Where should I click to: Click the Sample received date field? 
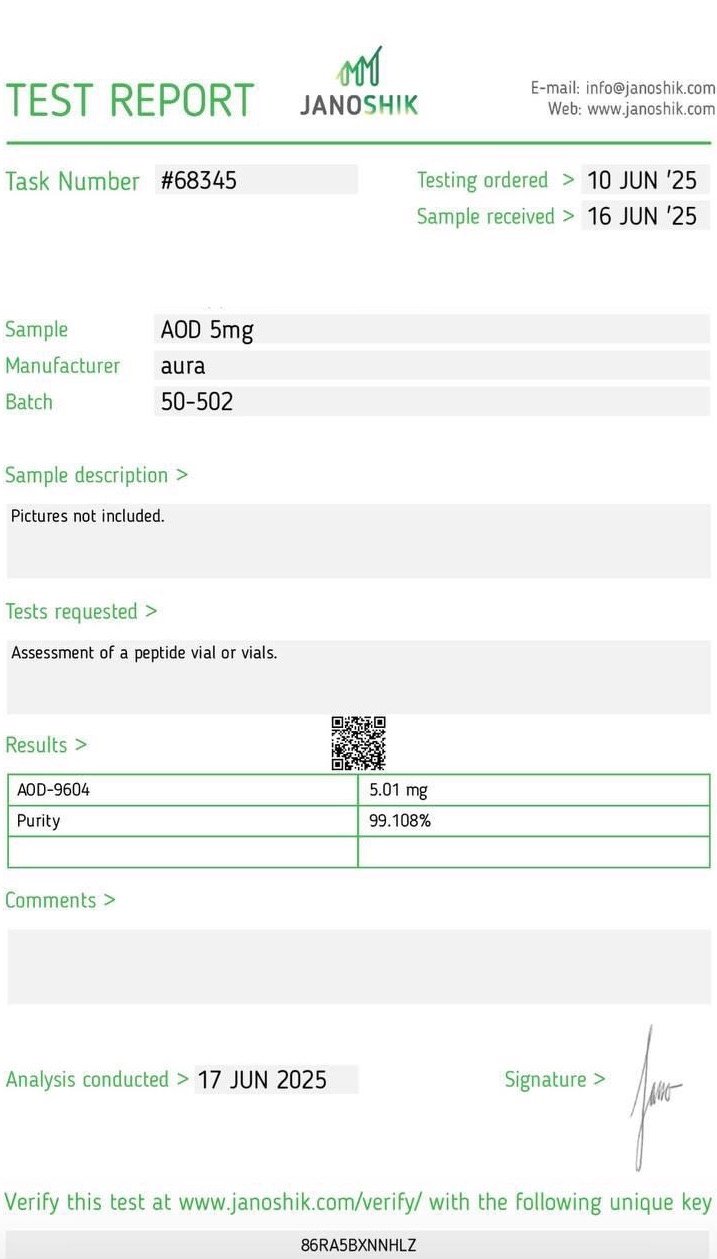[644, 216]
